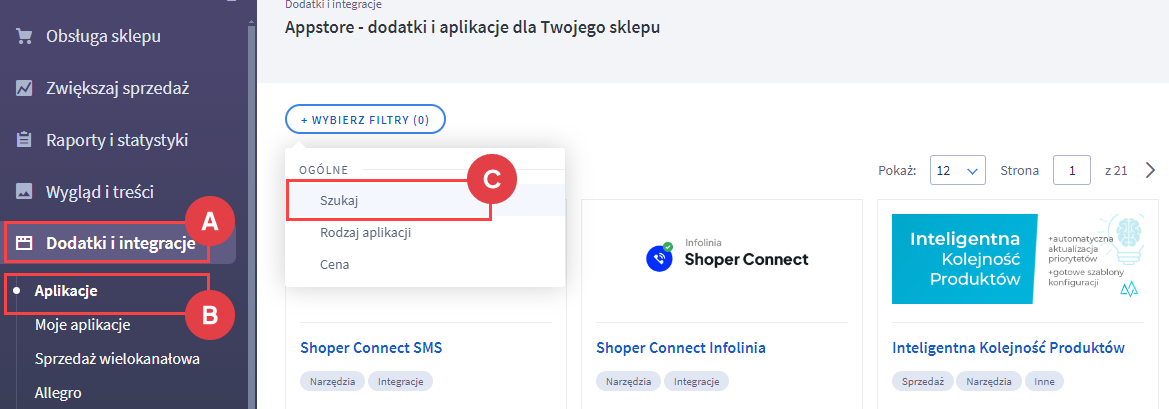The width and height of the screenshot is (1169, 409).
Task: Open Shoper Connect Infolinia app link
Action: [681, 348]
